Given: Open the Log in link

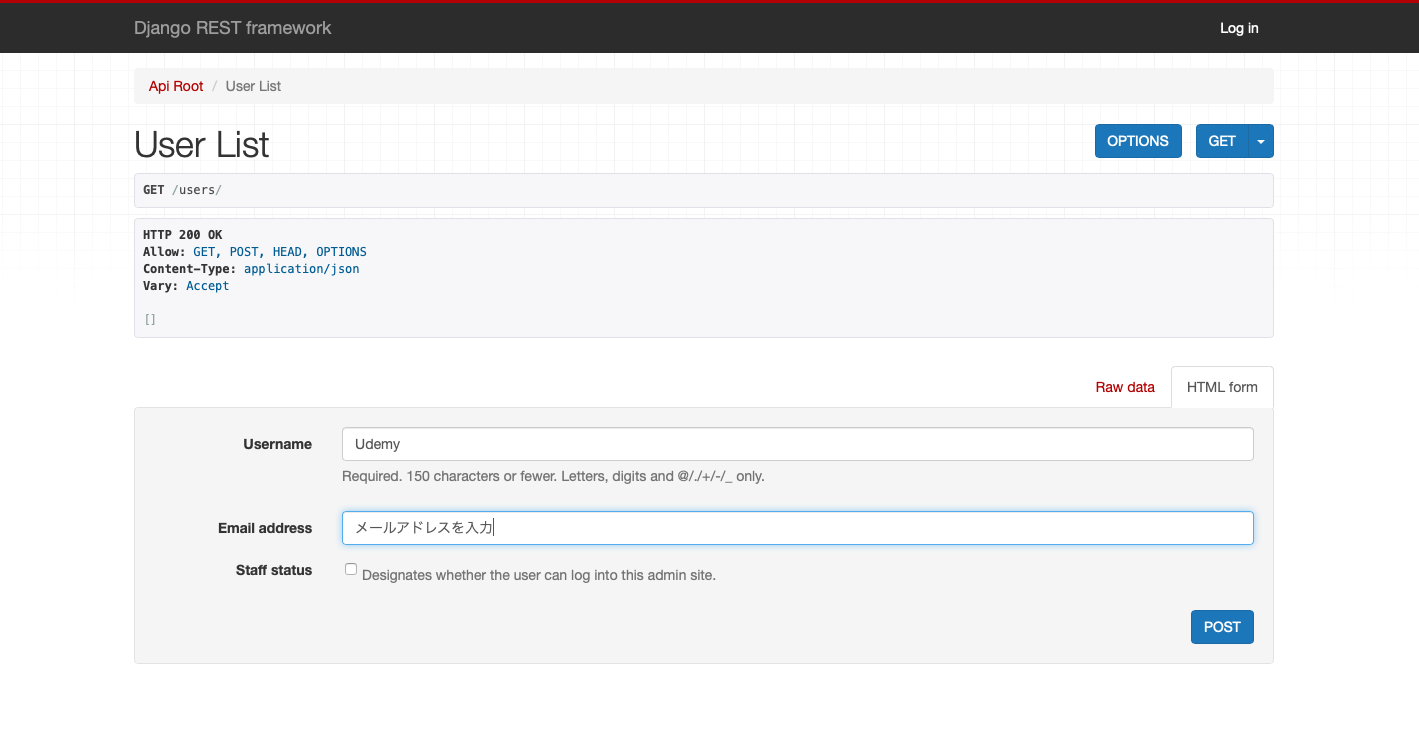Looking at the screenshot, I should coord(1238,28).
